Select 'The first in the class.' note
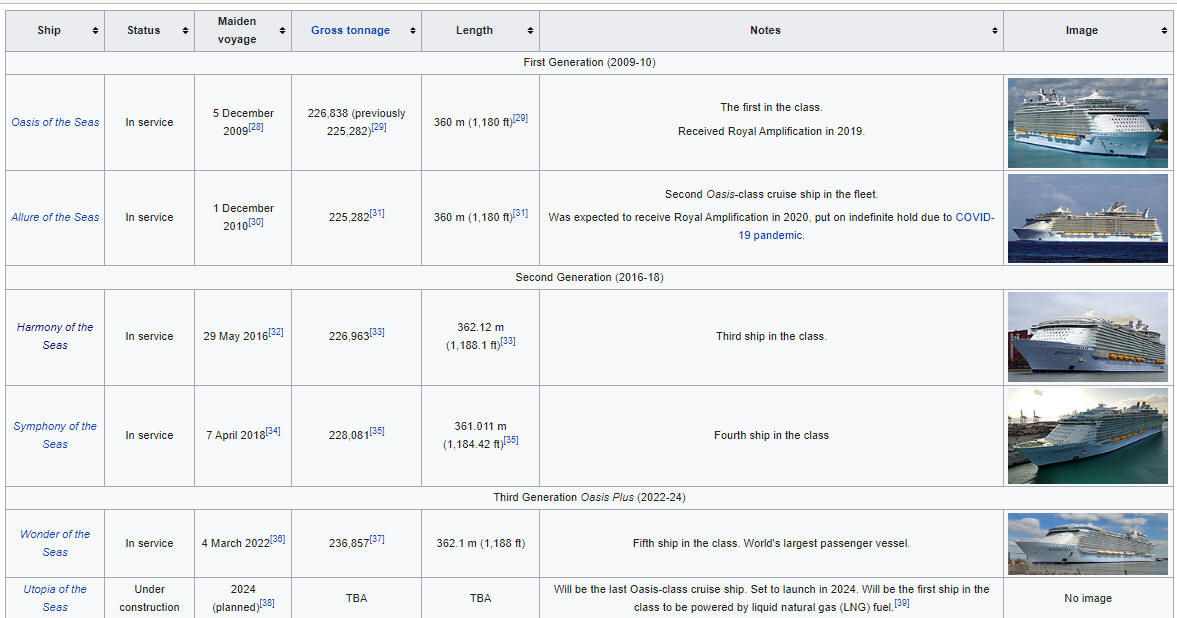The width and height of the screenshot is (1177, 618). [x=772, y=107]
